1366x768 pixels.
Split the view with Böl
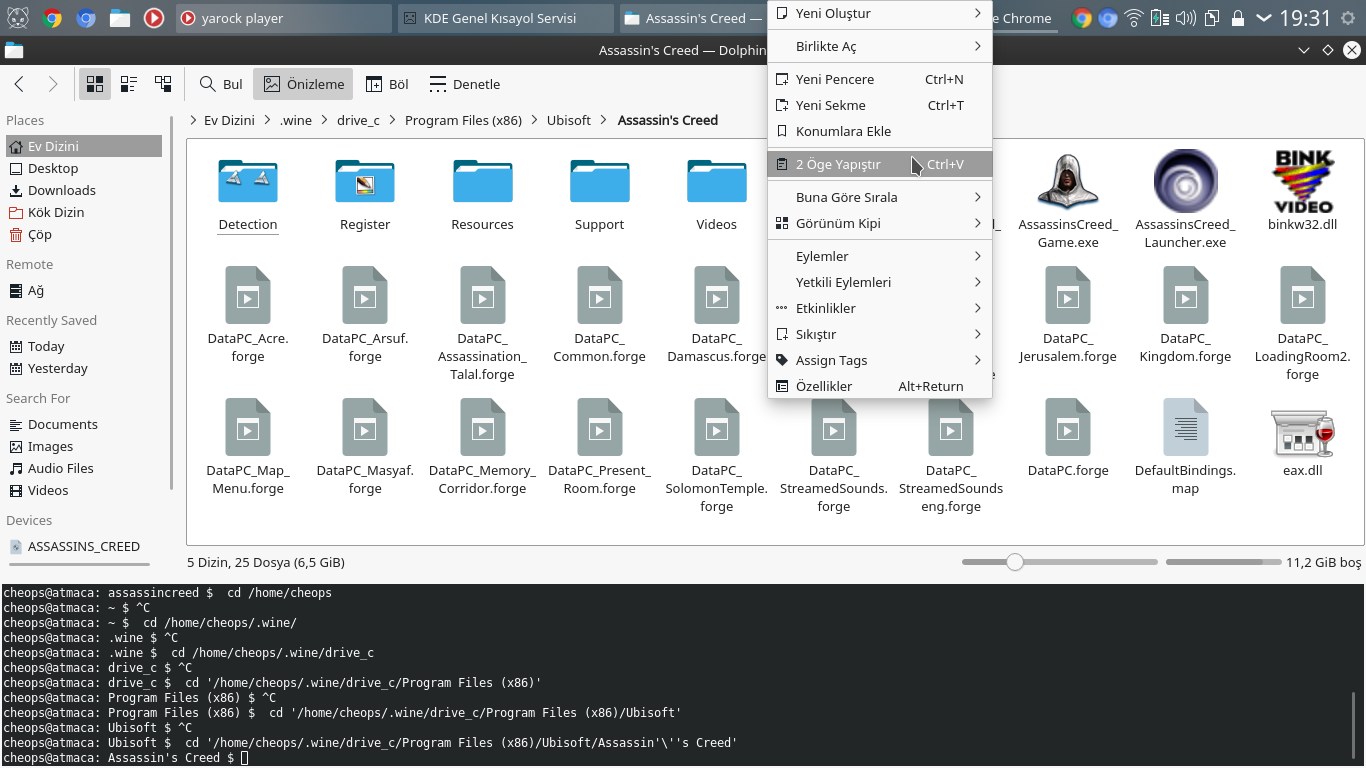click(387, 84)
